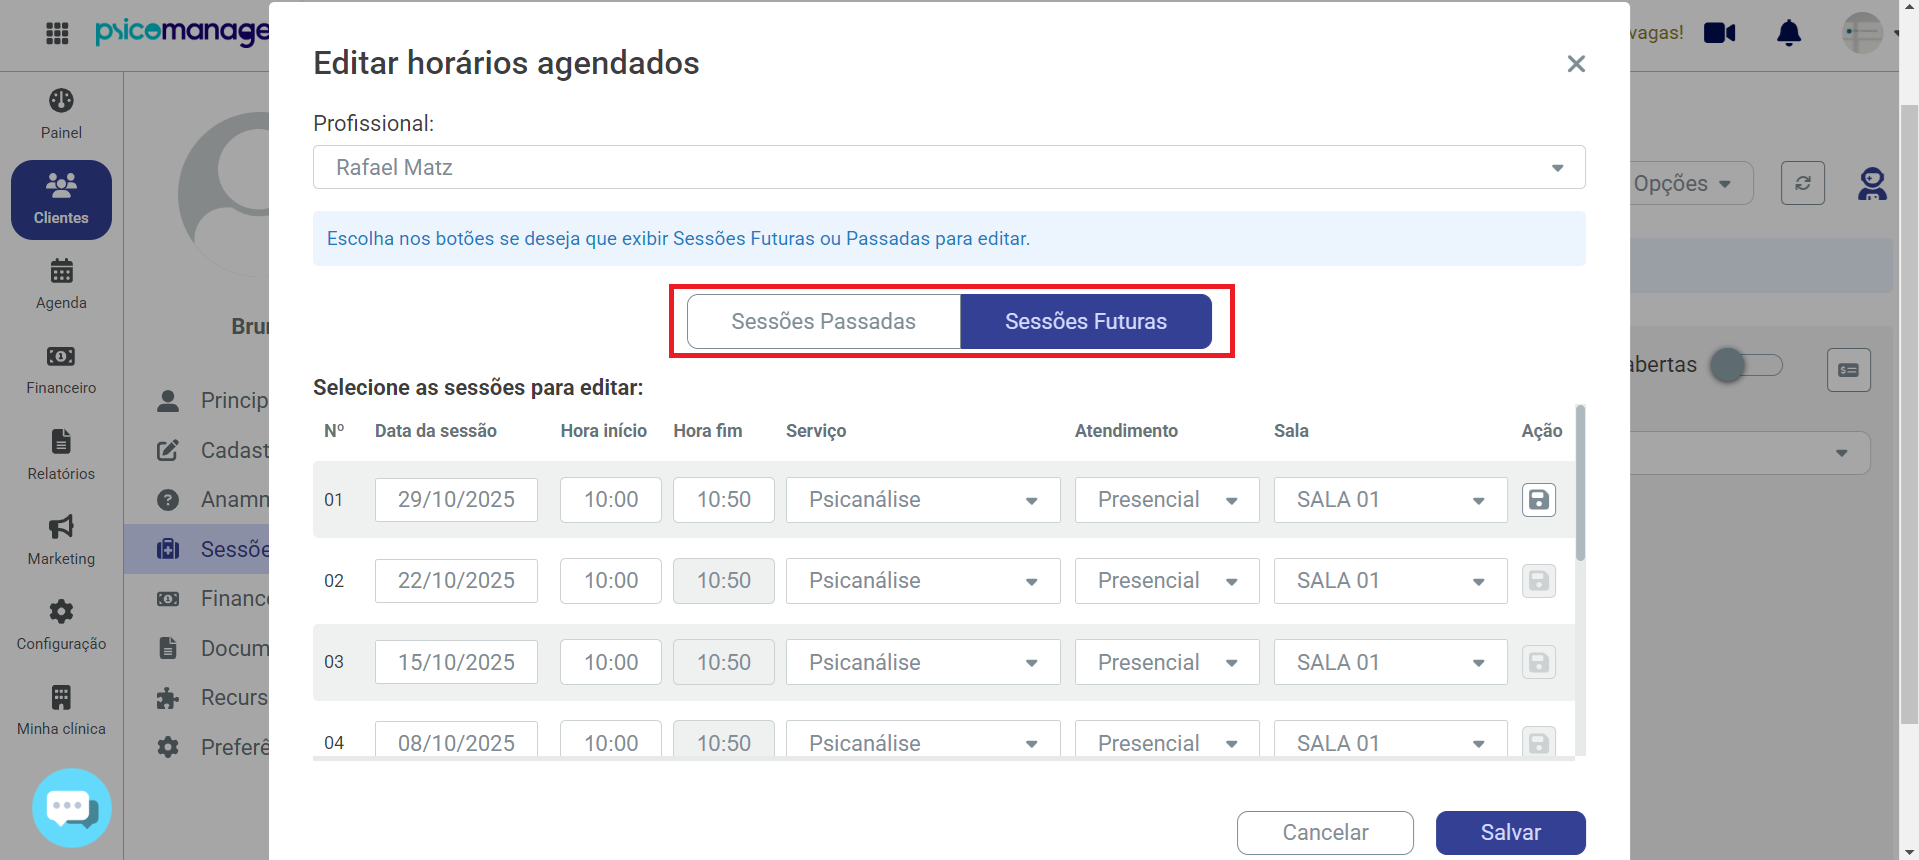Select Sessões Passadas

click(823, 321)
